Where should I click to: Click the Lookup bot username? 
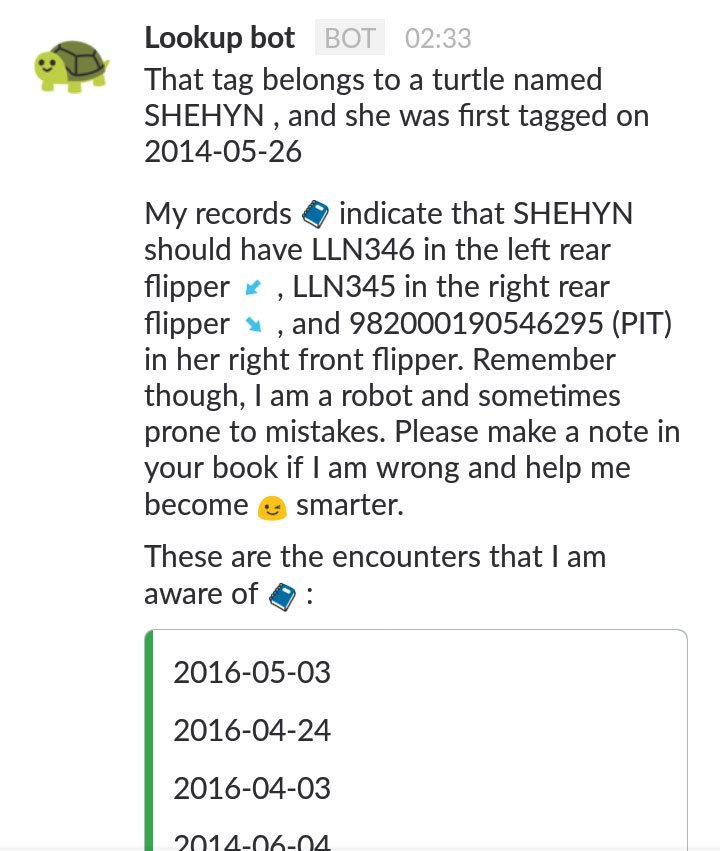(219, 37)
